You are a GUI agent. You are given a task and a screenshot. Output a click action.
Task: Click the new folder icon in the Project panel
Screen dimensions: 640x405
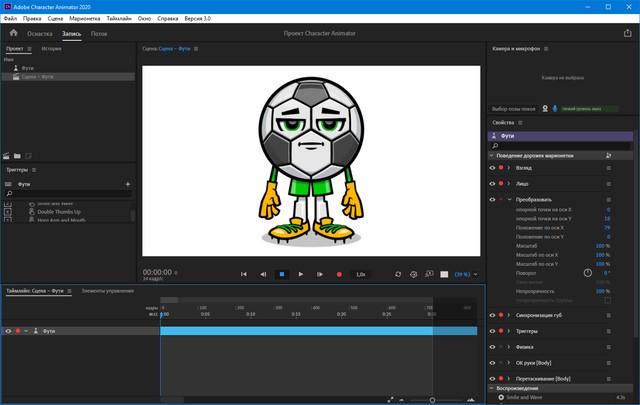[x=17, y=156]
